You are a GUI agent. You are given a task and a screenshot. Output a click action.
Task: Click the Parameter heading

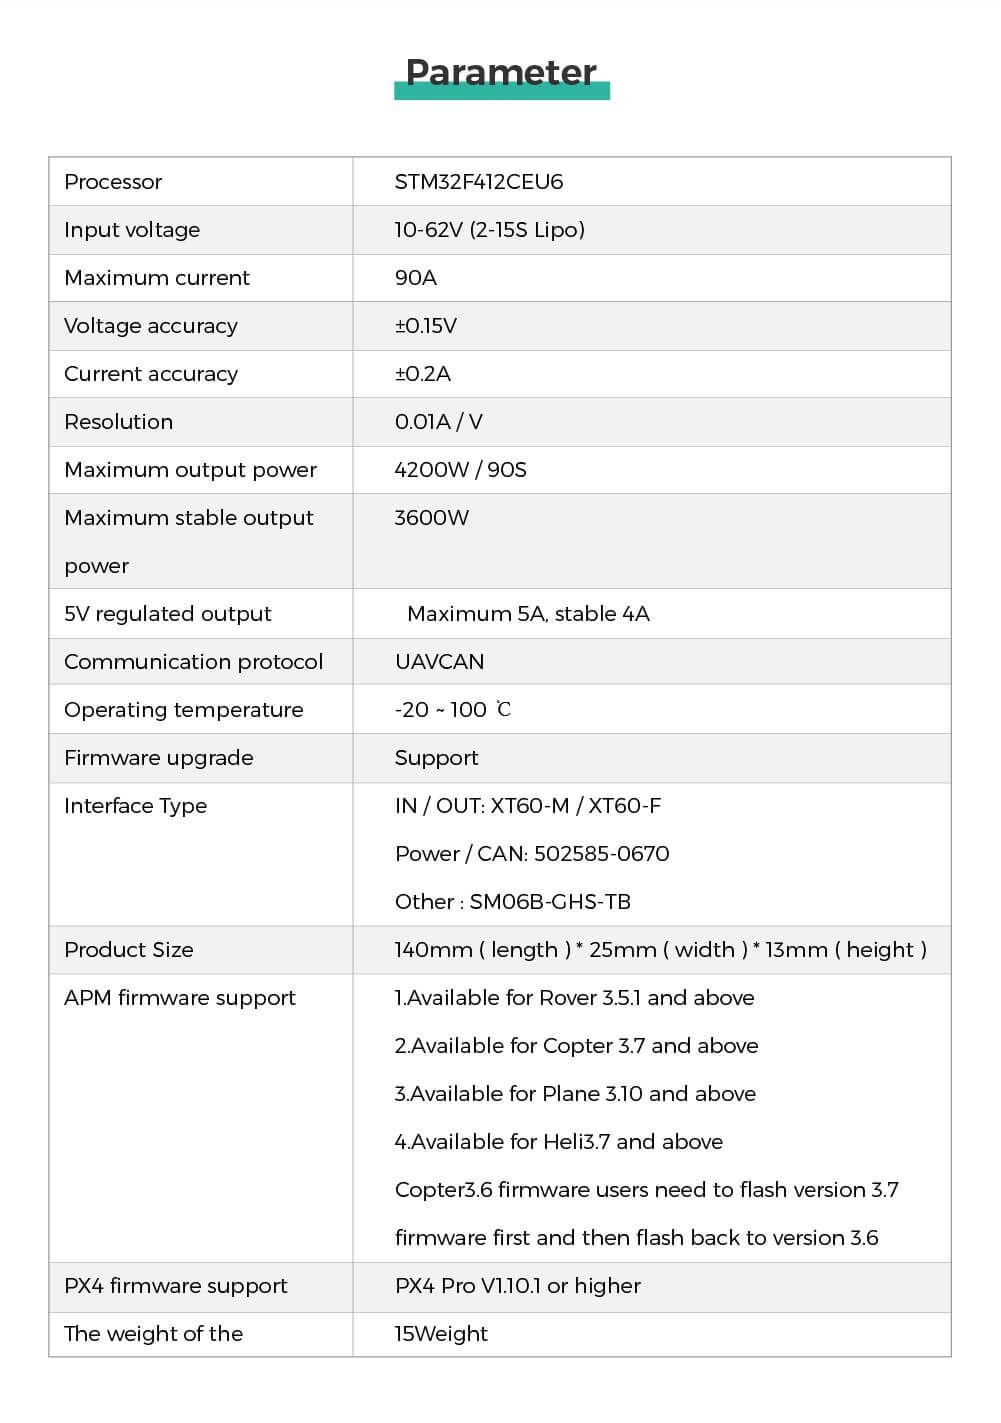[x=501, y=70]
